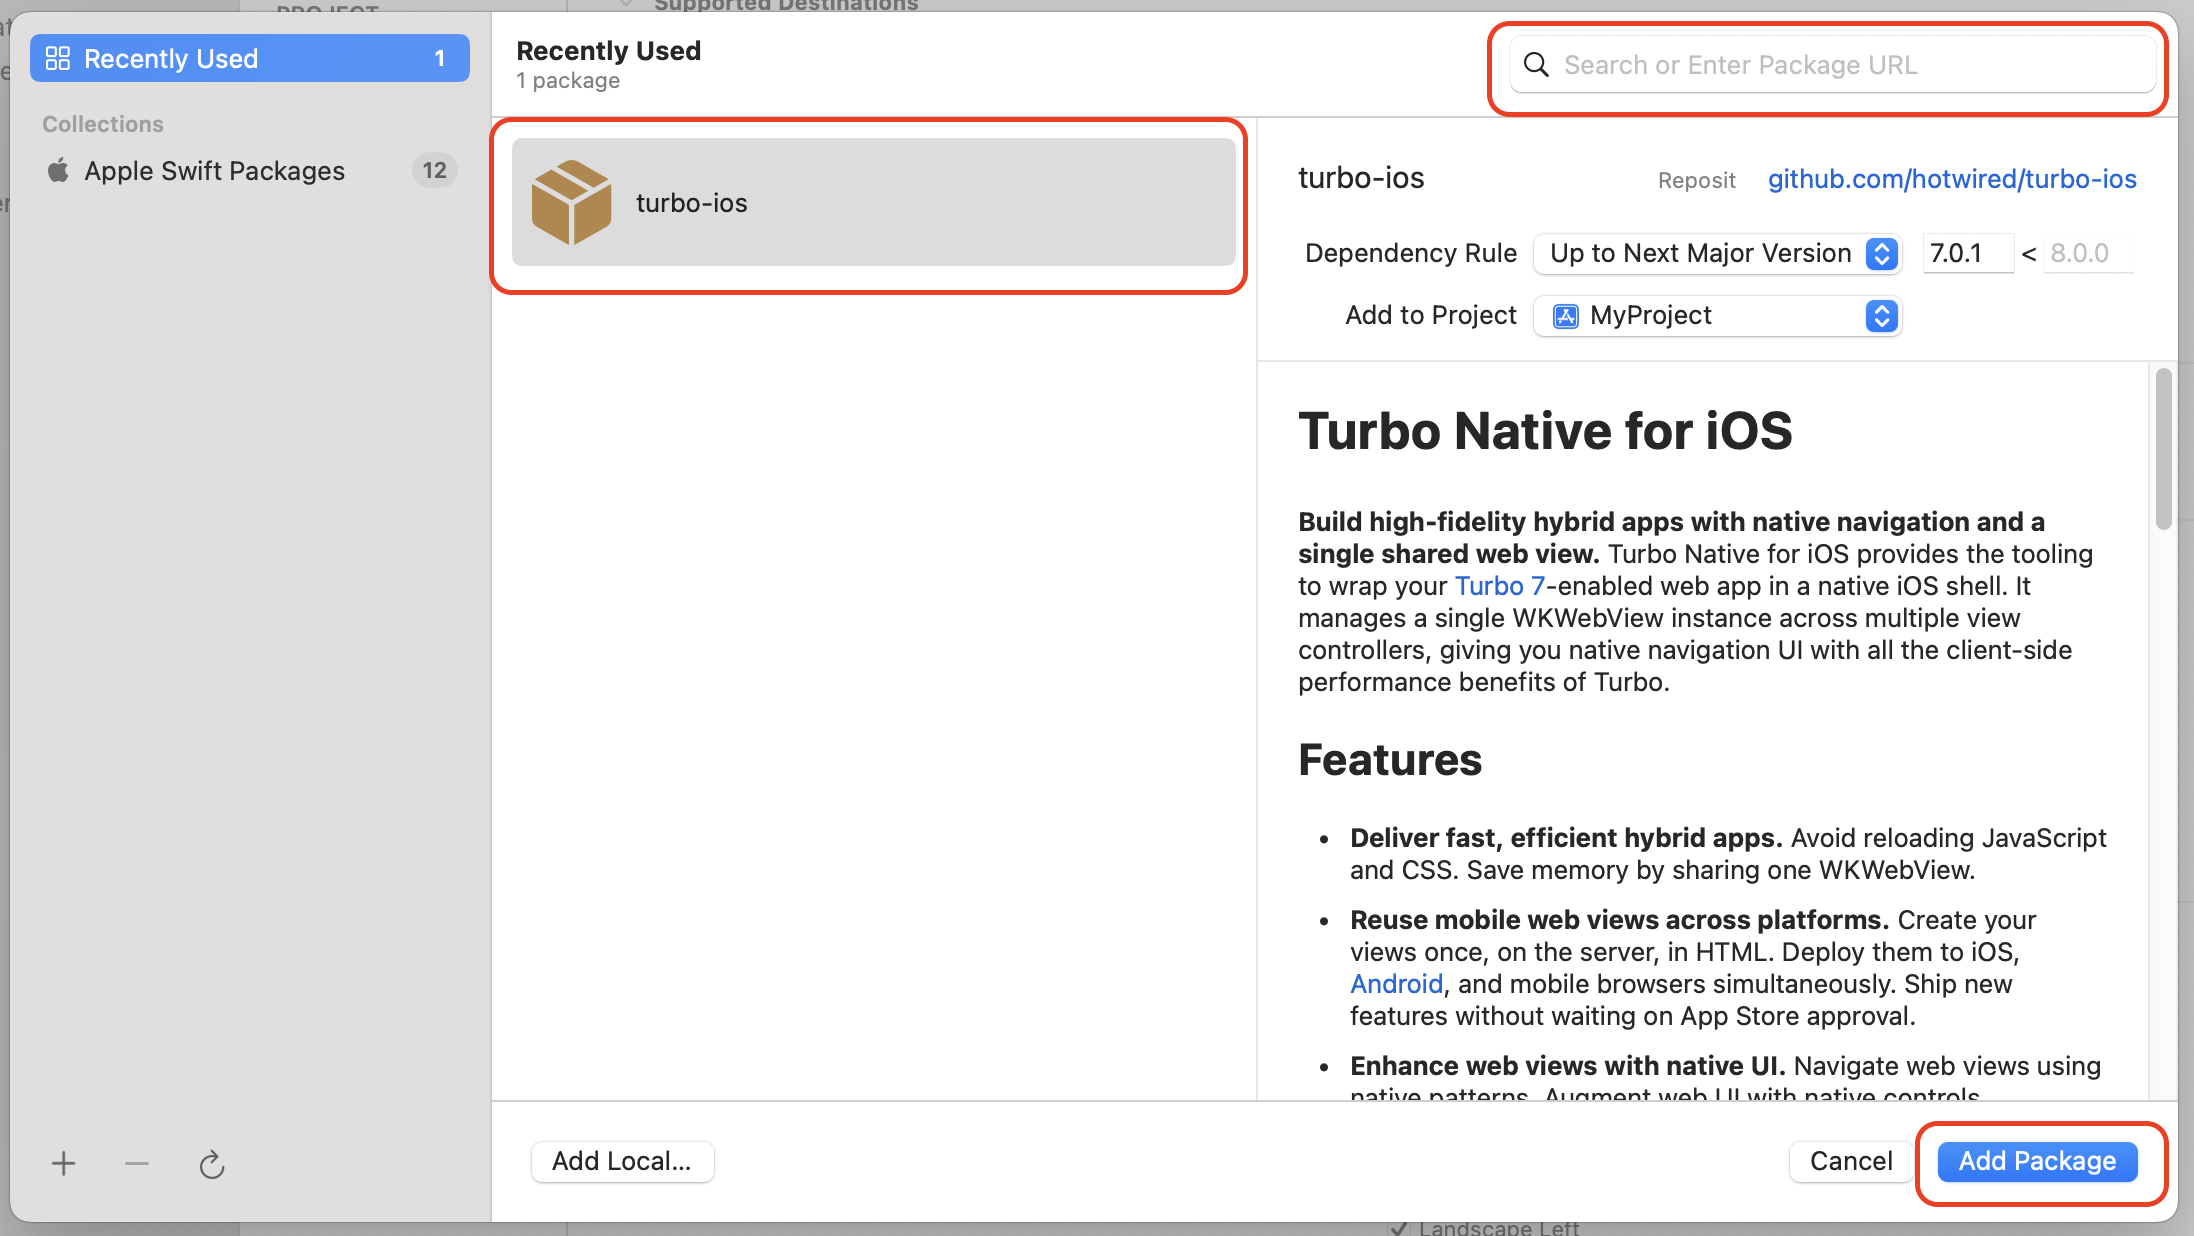The height and width of the screenshot is (1236, 2194).
Task: Click the turbo-ios title in details pane
Action: (1360, 179)
